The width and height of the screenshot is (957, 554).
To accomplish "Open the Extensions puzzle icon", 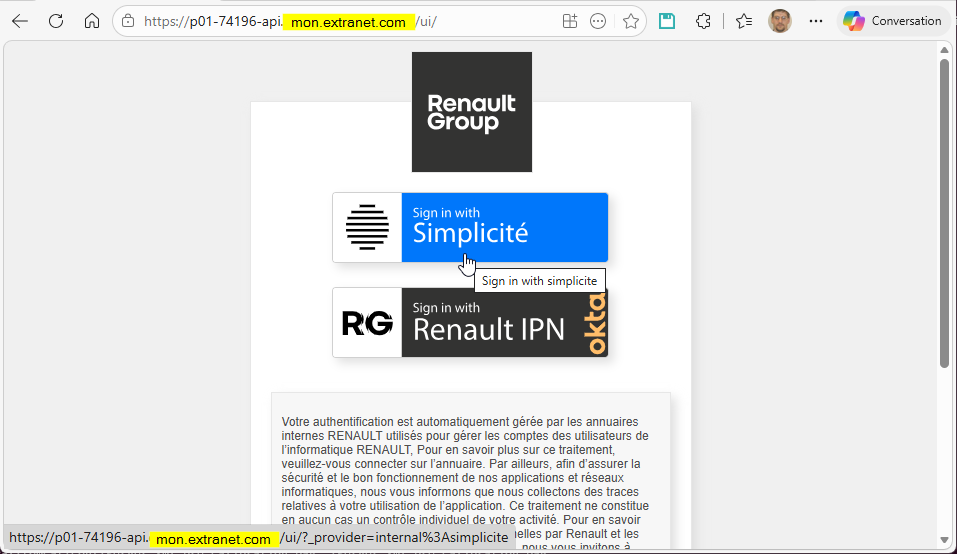I will tap(703, 21).
